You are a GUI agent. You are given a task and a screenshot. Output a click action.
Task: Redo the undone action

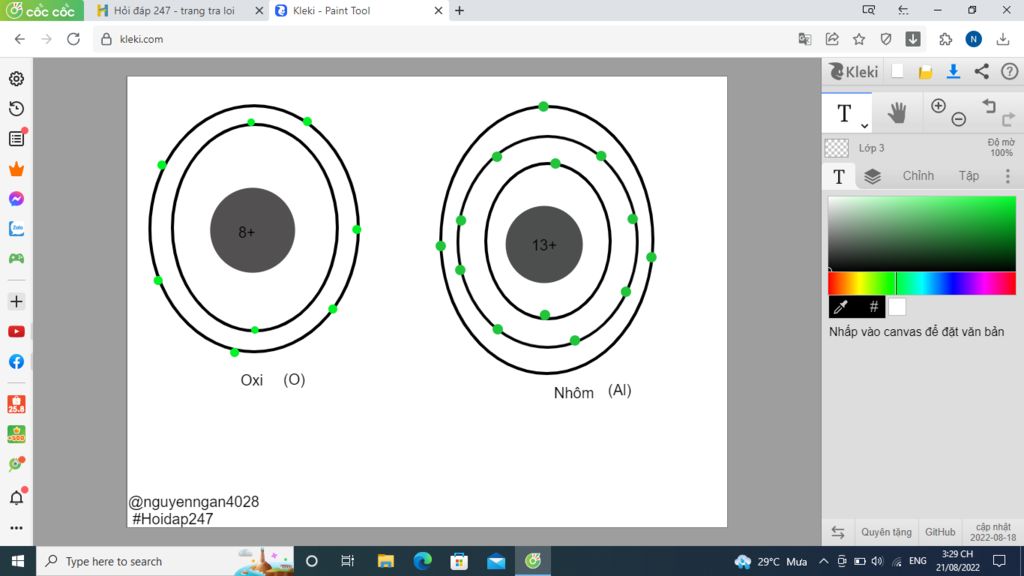point(1008,119)
